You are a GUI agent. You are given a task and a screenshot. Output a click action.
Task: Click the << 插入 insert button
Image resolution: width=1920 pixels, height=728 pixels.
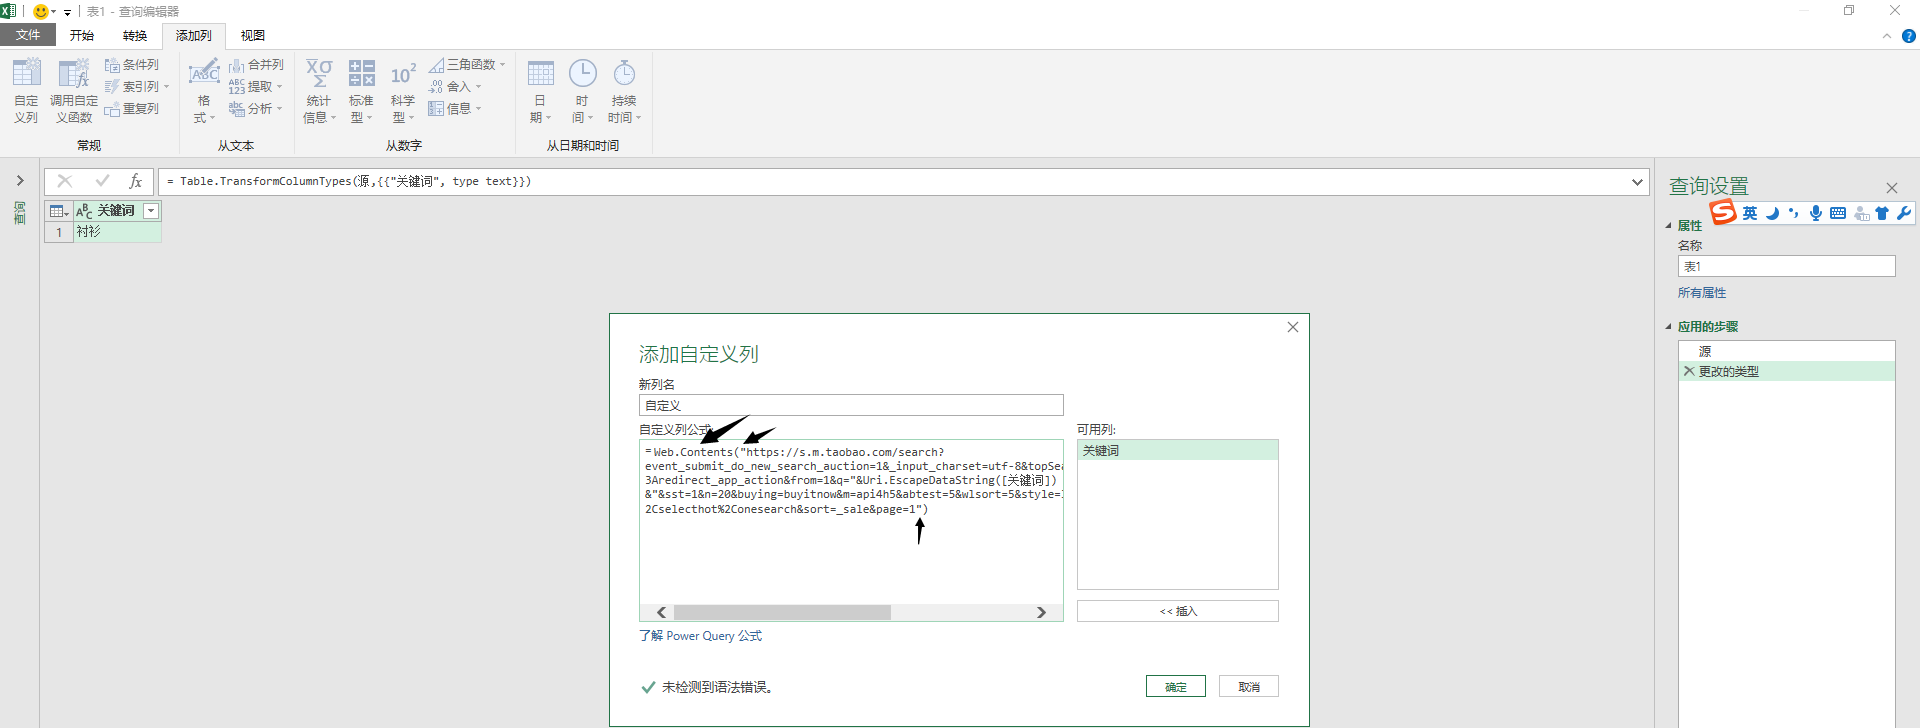(x=1178, y=611)
